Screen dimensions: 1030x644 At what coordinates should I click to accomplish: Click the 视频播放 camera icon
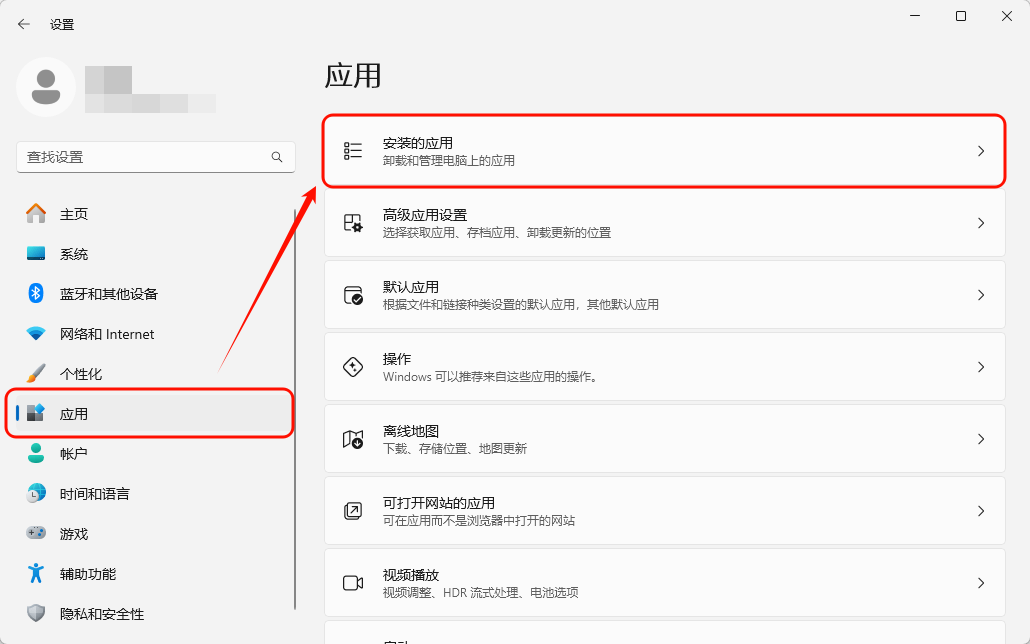(353, 583)
